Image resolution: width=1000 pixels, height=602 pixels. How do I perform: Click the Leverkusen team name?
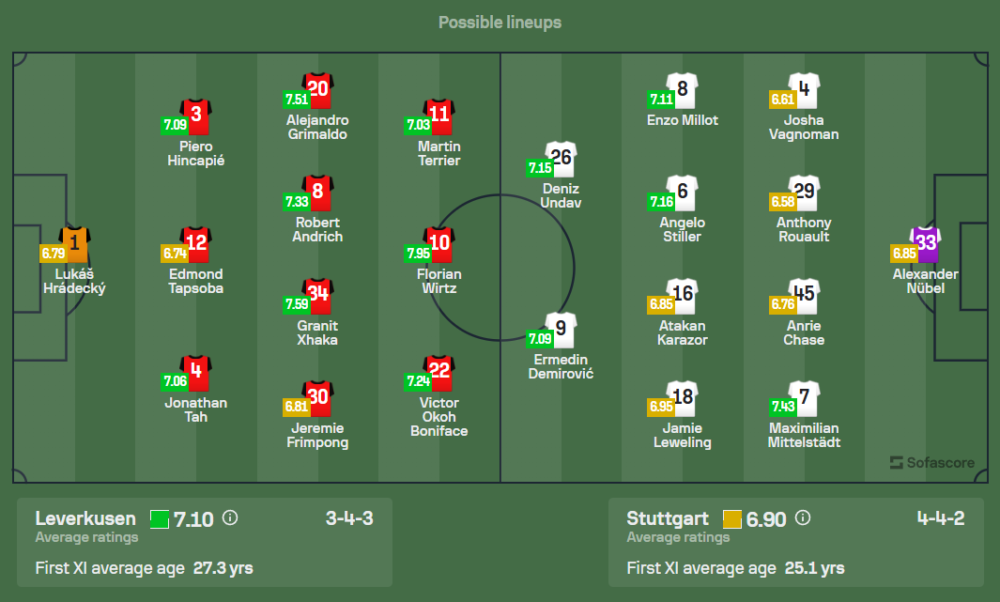click(x=85, y=518)
